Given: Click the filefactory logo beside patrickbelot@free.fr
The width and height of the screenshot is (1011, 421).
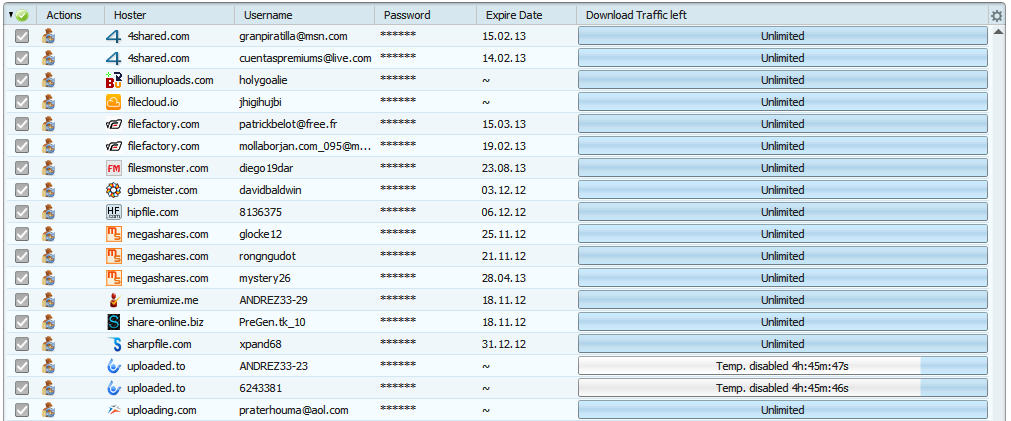Looking at the screenshot, I should [113, 124].
